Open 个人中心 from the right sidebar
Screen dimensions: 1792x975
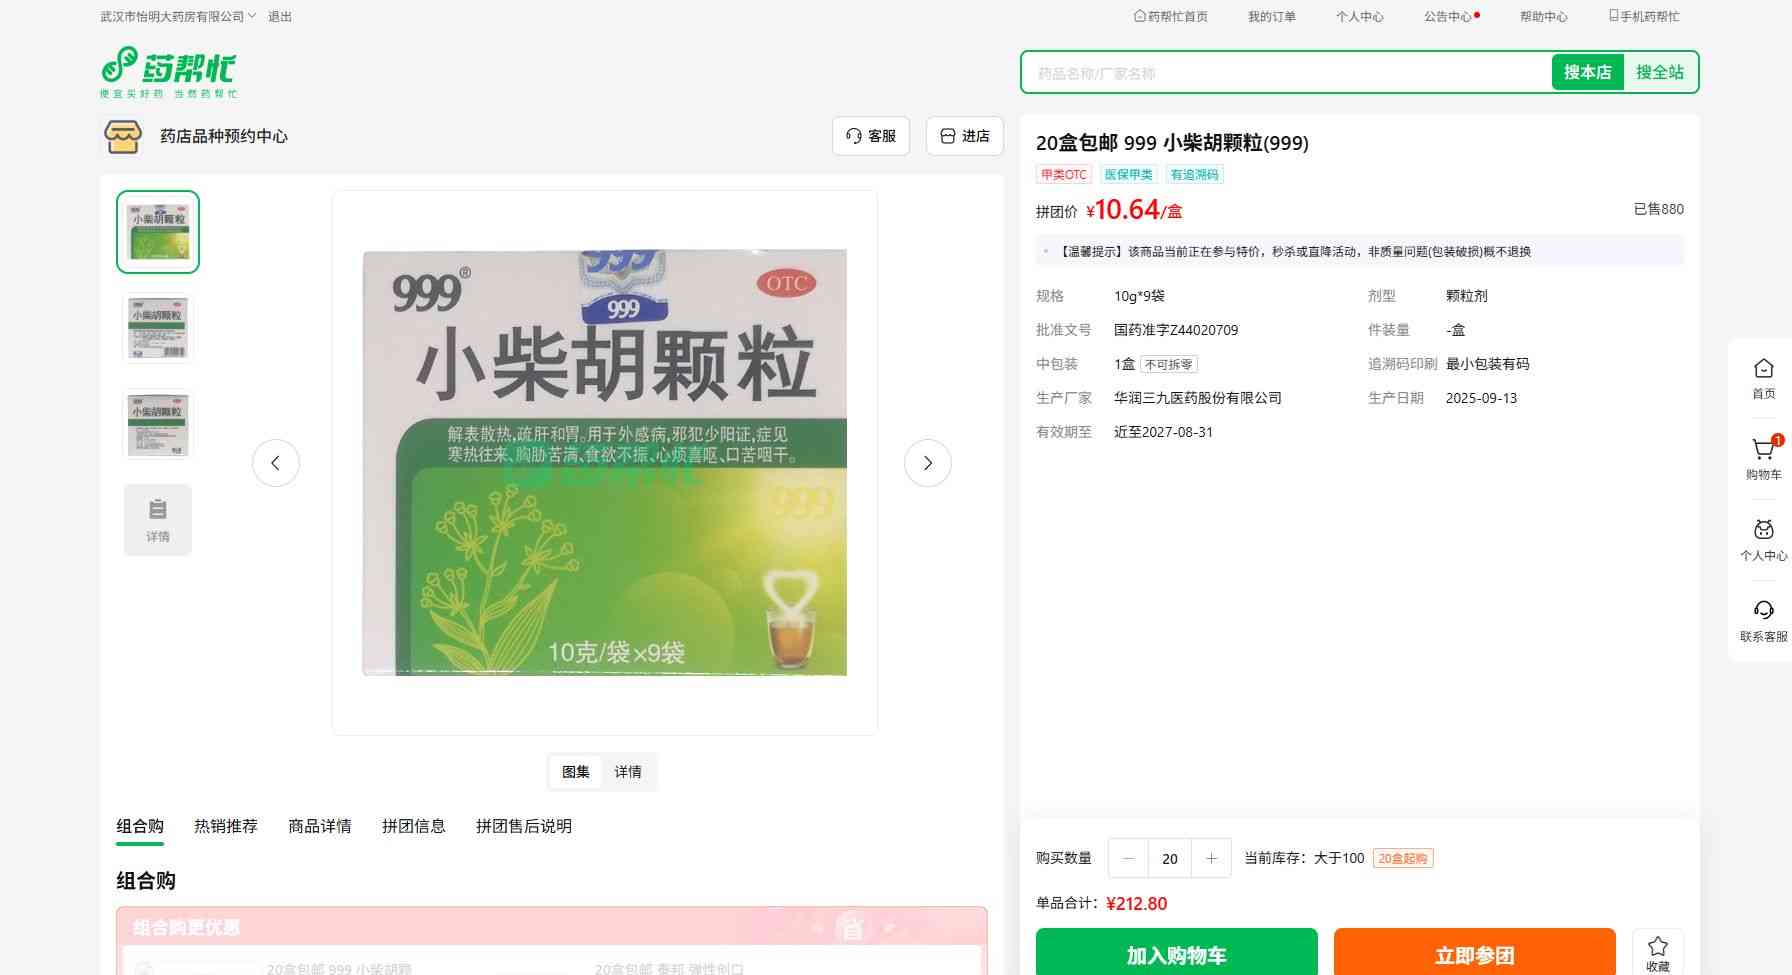click(1763, 539)
